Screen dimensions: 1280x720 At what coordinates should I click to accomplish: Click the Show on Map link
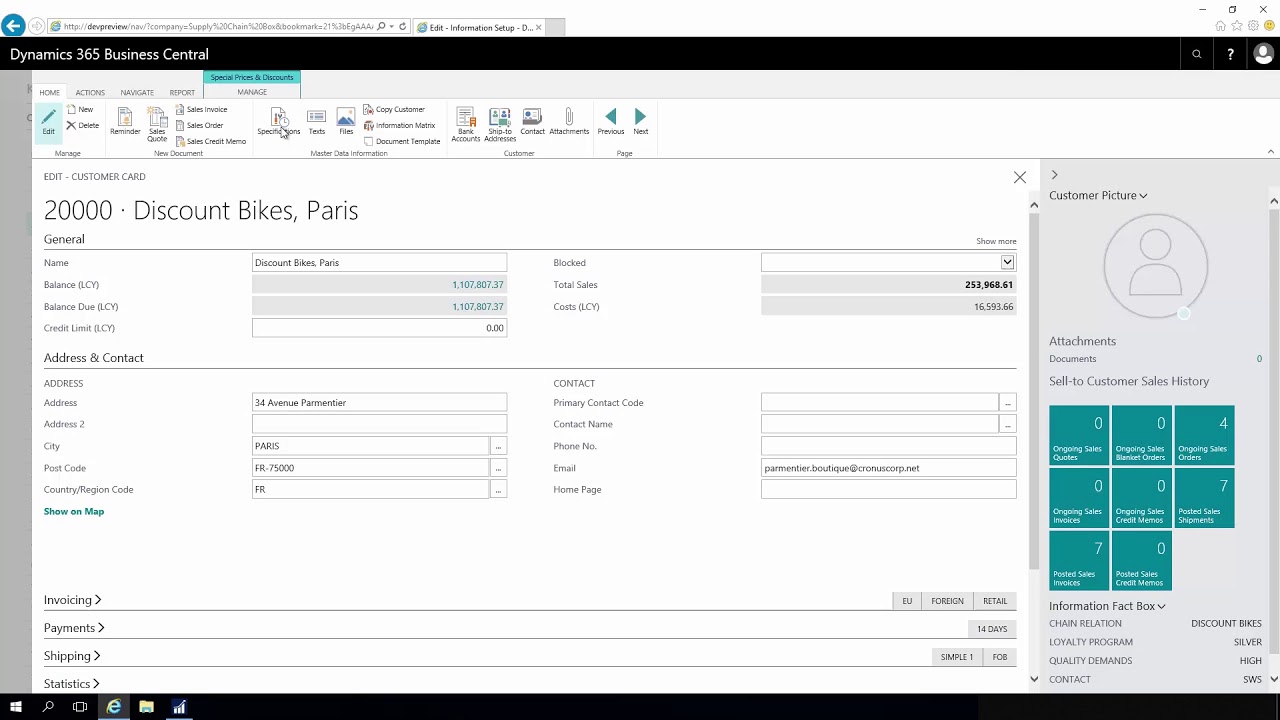74,511
